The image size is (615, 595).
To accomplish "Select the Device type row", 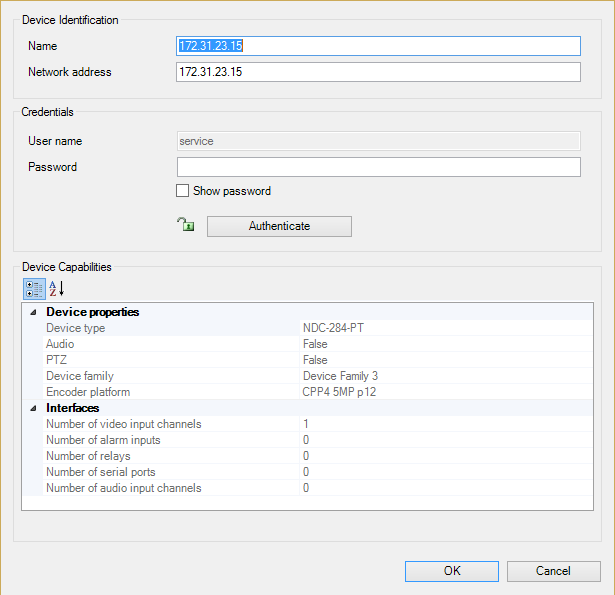I will pos(318,328).
